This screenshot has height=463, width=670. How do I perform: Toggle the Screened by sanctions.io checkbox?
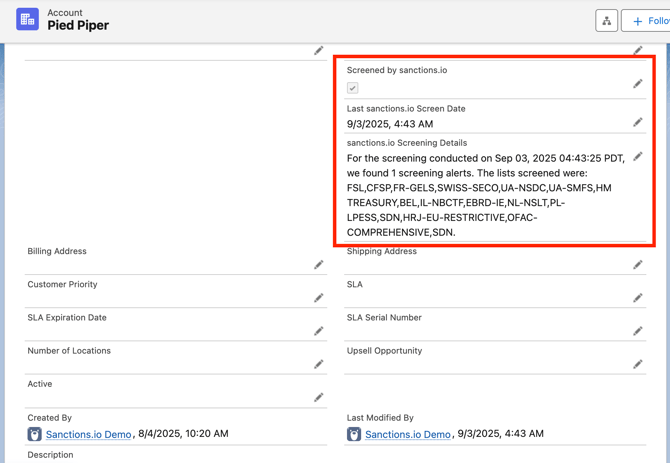pyautogui.click(x=353, y=88)
